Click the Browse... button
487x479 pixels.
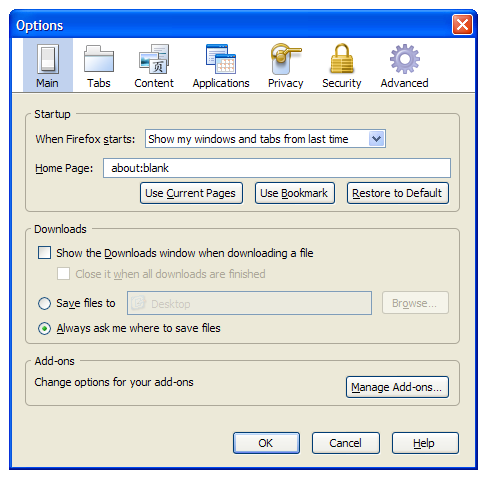click(415, 303)
